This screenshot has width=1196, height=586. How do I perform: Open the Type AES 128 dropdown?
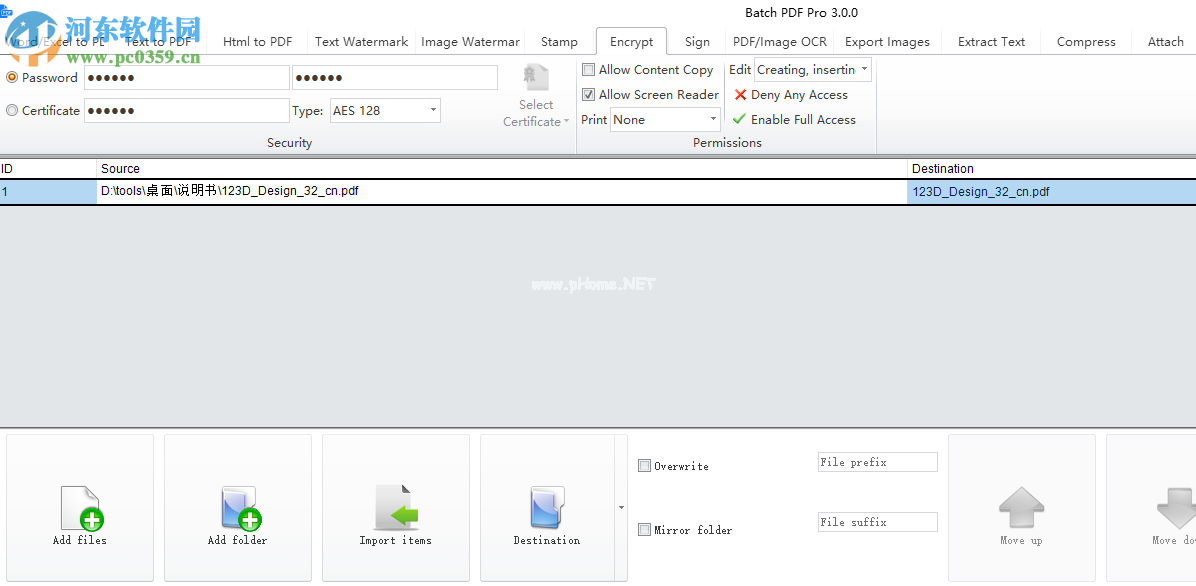click(x=385, y=111)
